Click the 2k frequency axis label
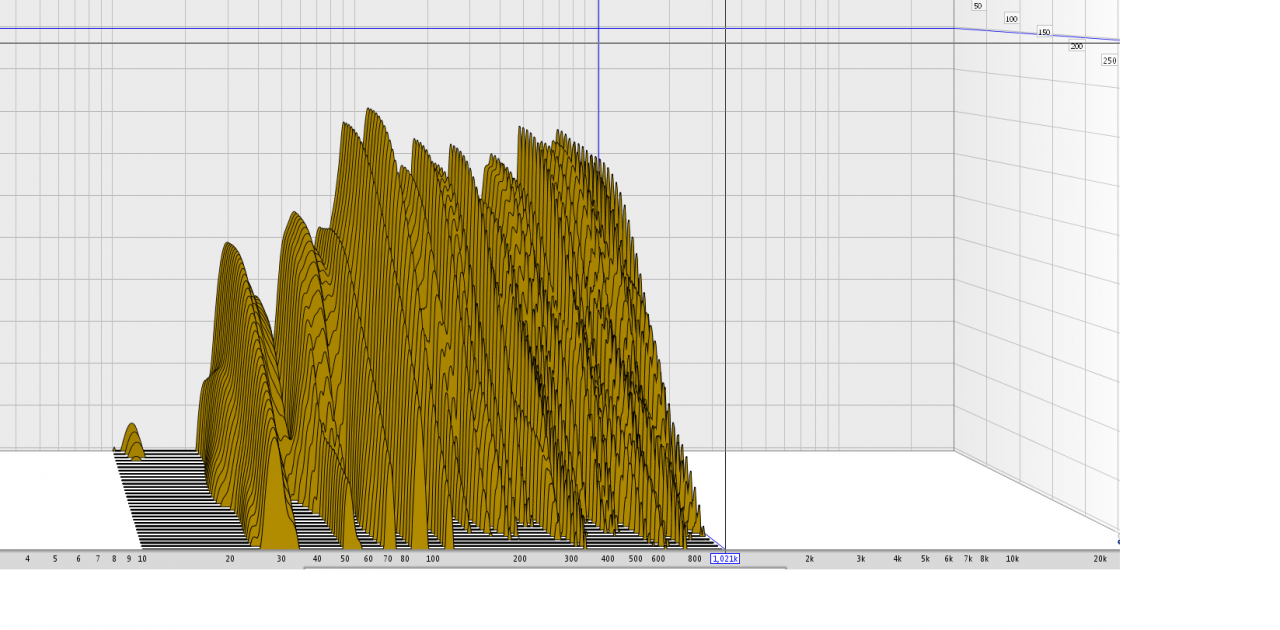Screen dimensions: 1280x630 tap(810, 559)
